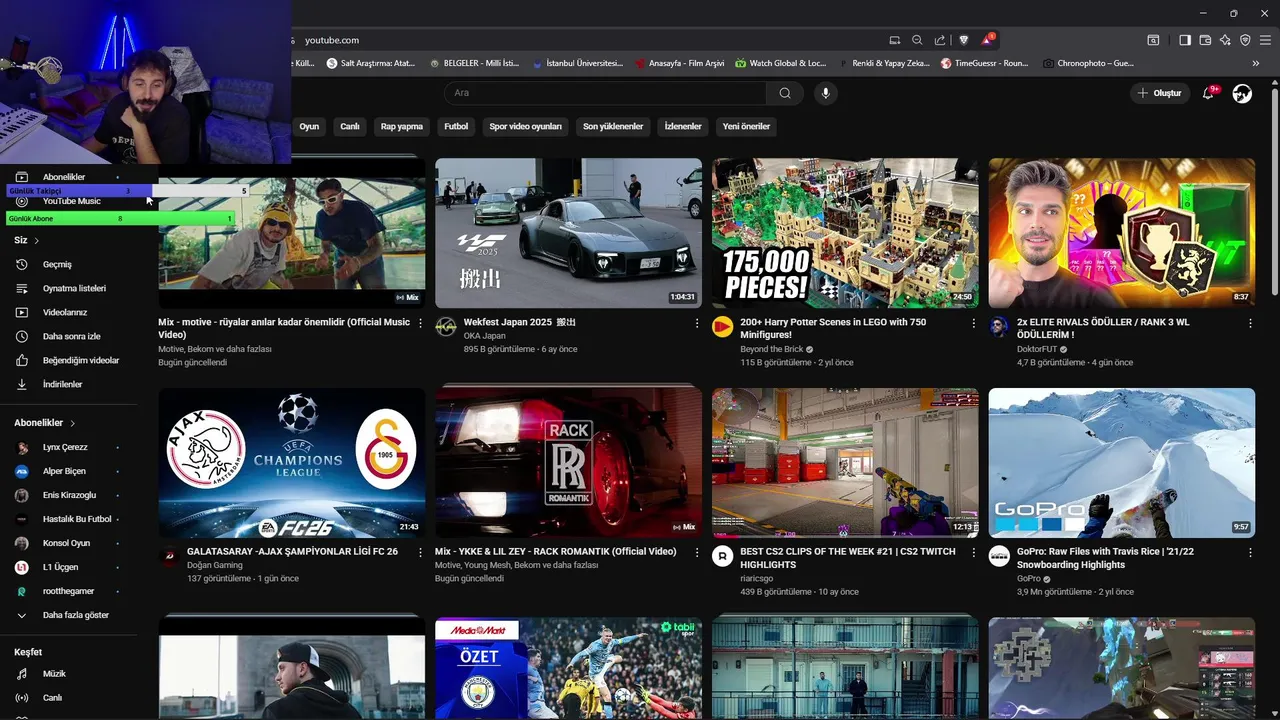Open the Ajax Galatasaray FC26 thumbnail
Viewport: 1280px width, 720px height.
pos(292,462)
